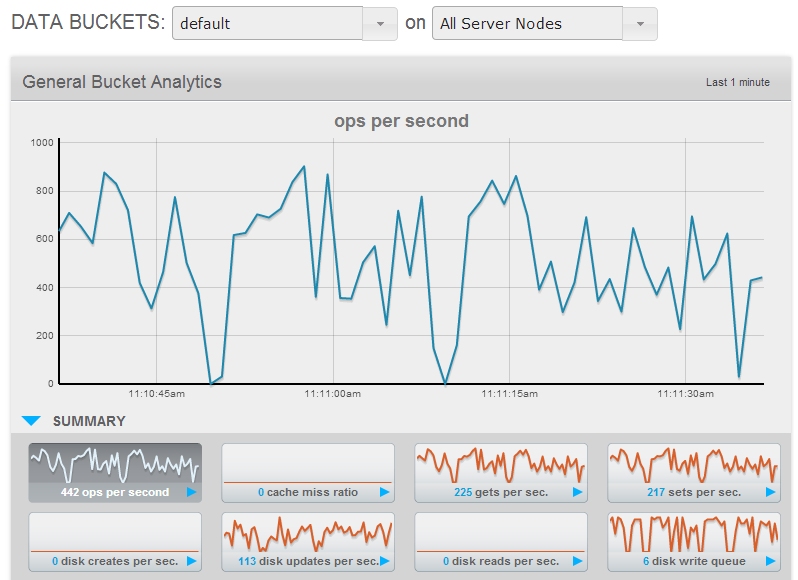
Task: Select the disk write queue sparkline graph
Action: pos(694,533)
